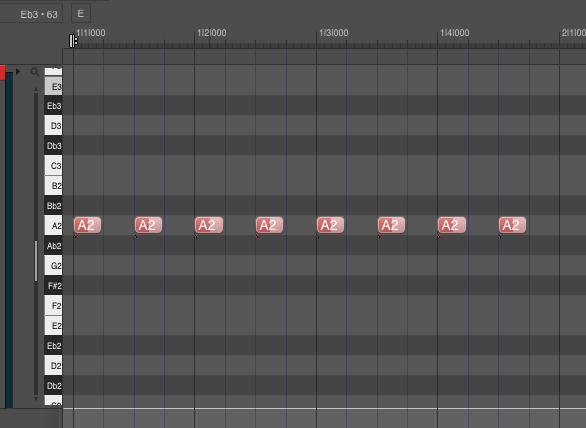Click the Db2 piano key
Viewport: 586px width, 428px height.
point(53,385)
